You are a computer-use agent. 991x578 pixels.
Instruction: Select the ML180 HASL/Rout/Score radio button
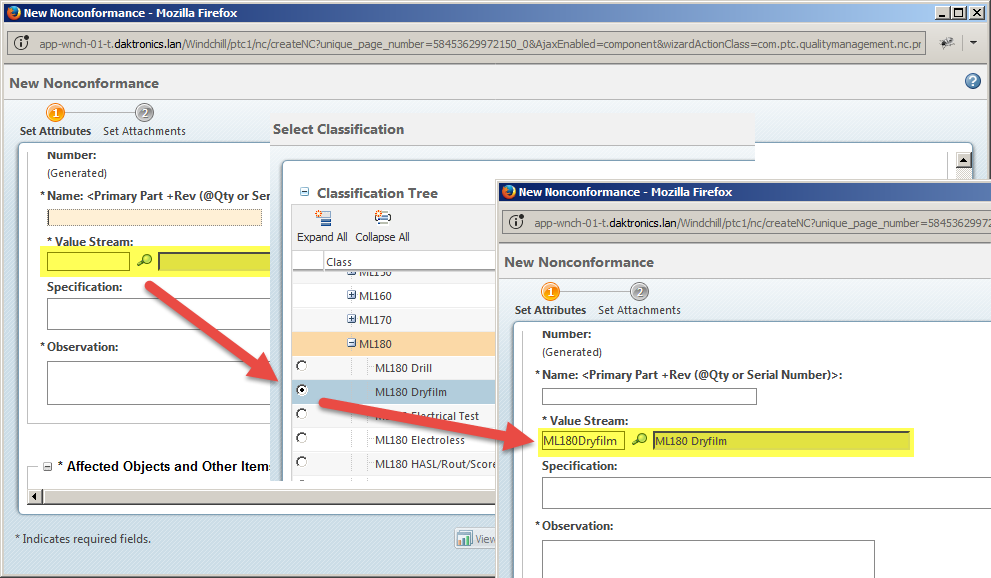click(301, 462)
